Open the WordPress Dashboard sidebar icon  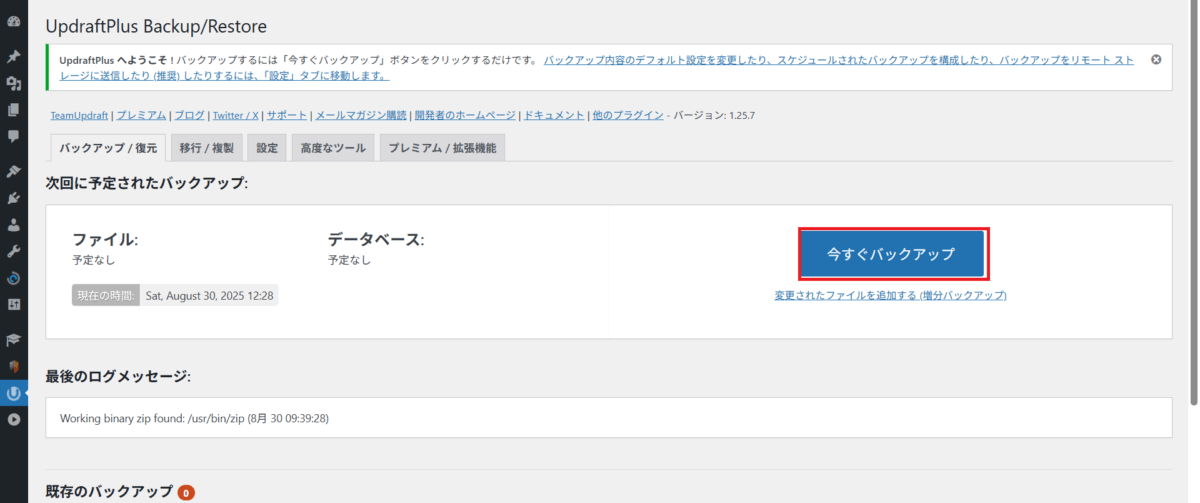pos(13,21)
